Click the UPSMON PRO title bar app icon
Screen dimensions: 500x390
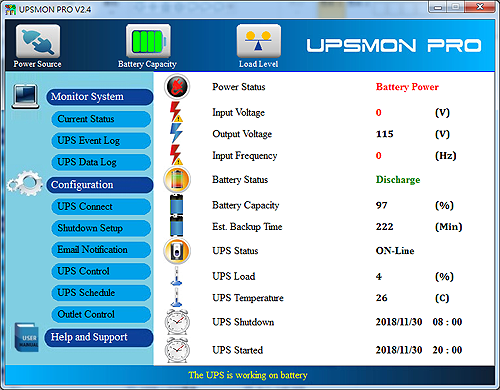tap(10, 9)
